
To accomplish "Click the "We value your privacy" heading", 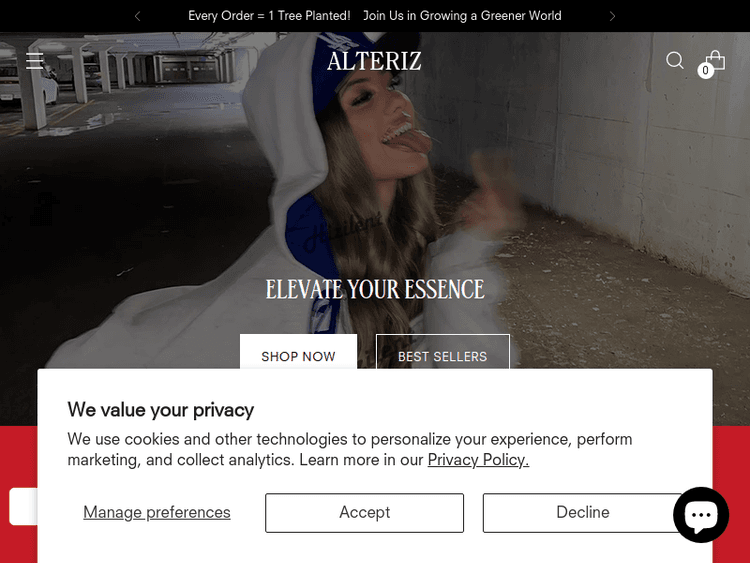I will coord(161,410).
